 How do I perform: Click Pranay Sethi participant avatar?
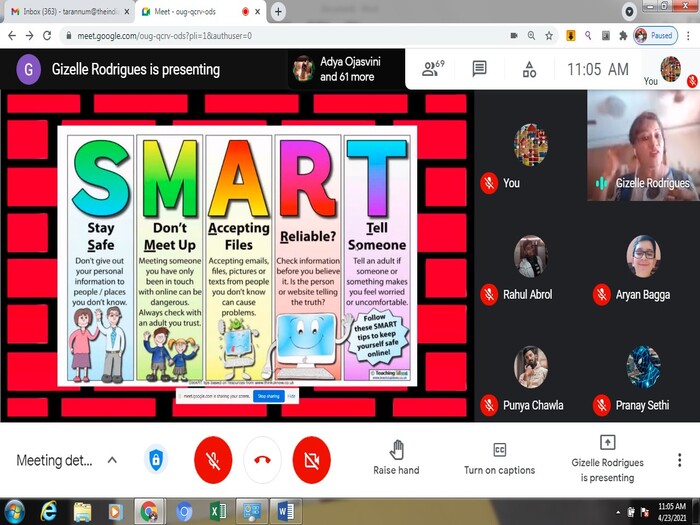click(643, 367)
